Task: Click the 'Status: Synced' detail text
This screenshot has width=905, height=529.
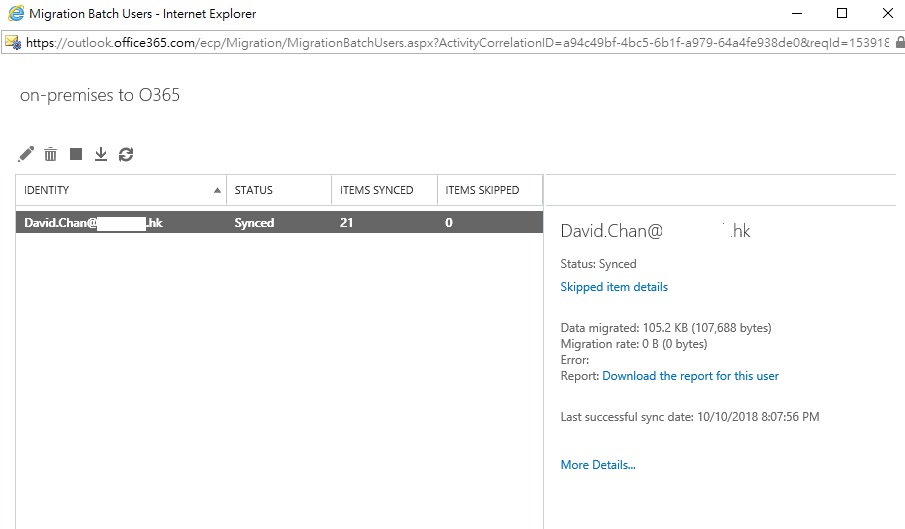Action: click(x=599, y=264)
